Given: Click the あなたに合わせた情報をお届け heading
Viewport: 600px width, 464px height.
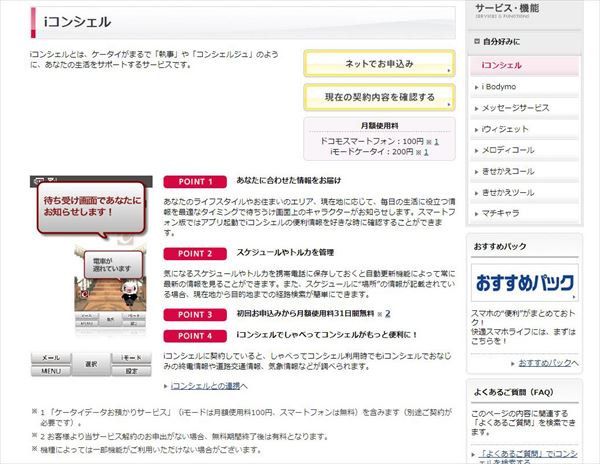Looking at the screenshot, I should [289, 180].
